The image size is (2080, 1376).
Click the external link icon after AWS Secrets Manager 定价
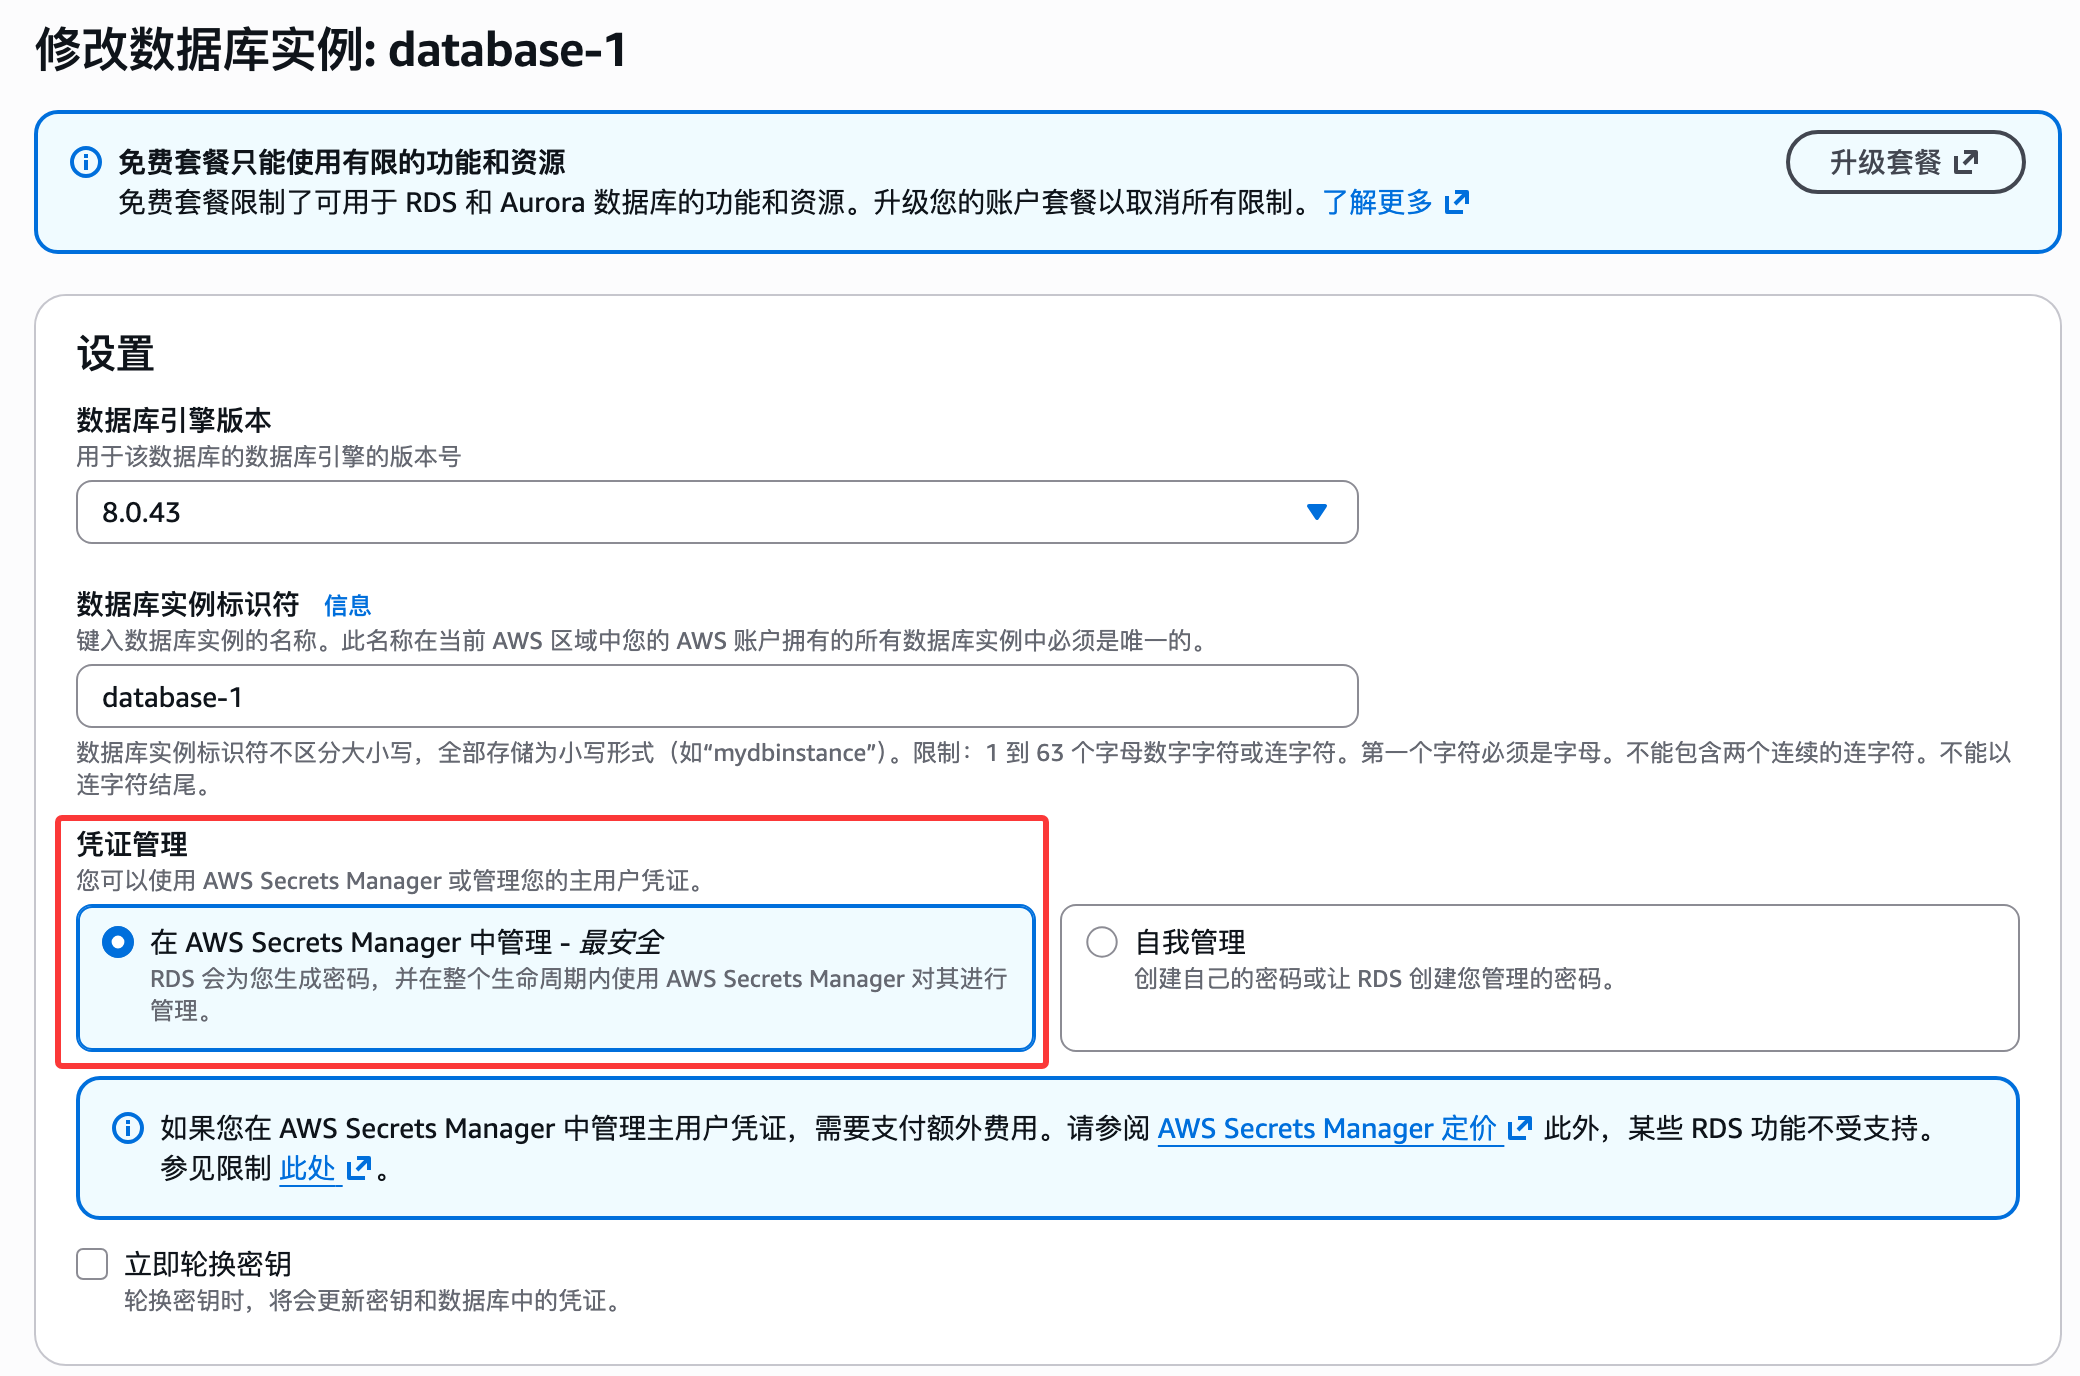tap(1521, 1128)
